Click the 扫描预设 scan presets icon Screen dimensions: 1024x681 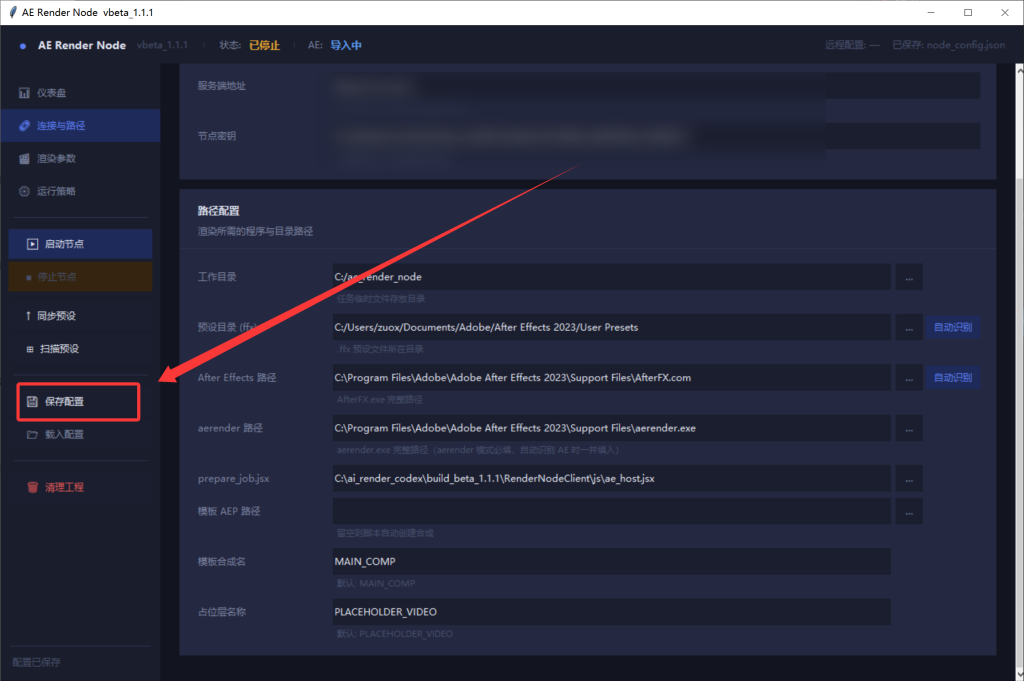coord(29,349)
